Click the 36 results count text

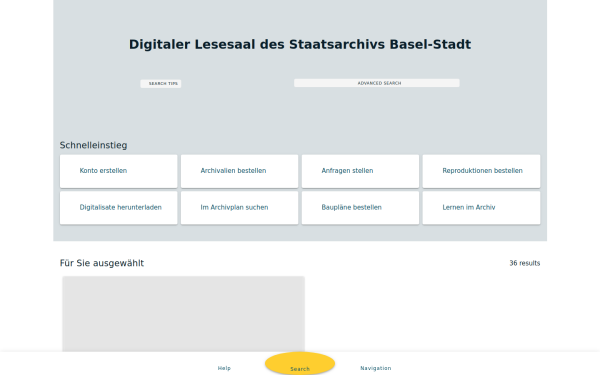(525, 263)
